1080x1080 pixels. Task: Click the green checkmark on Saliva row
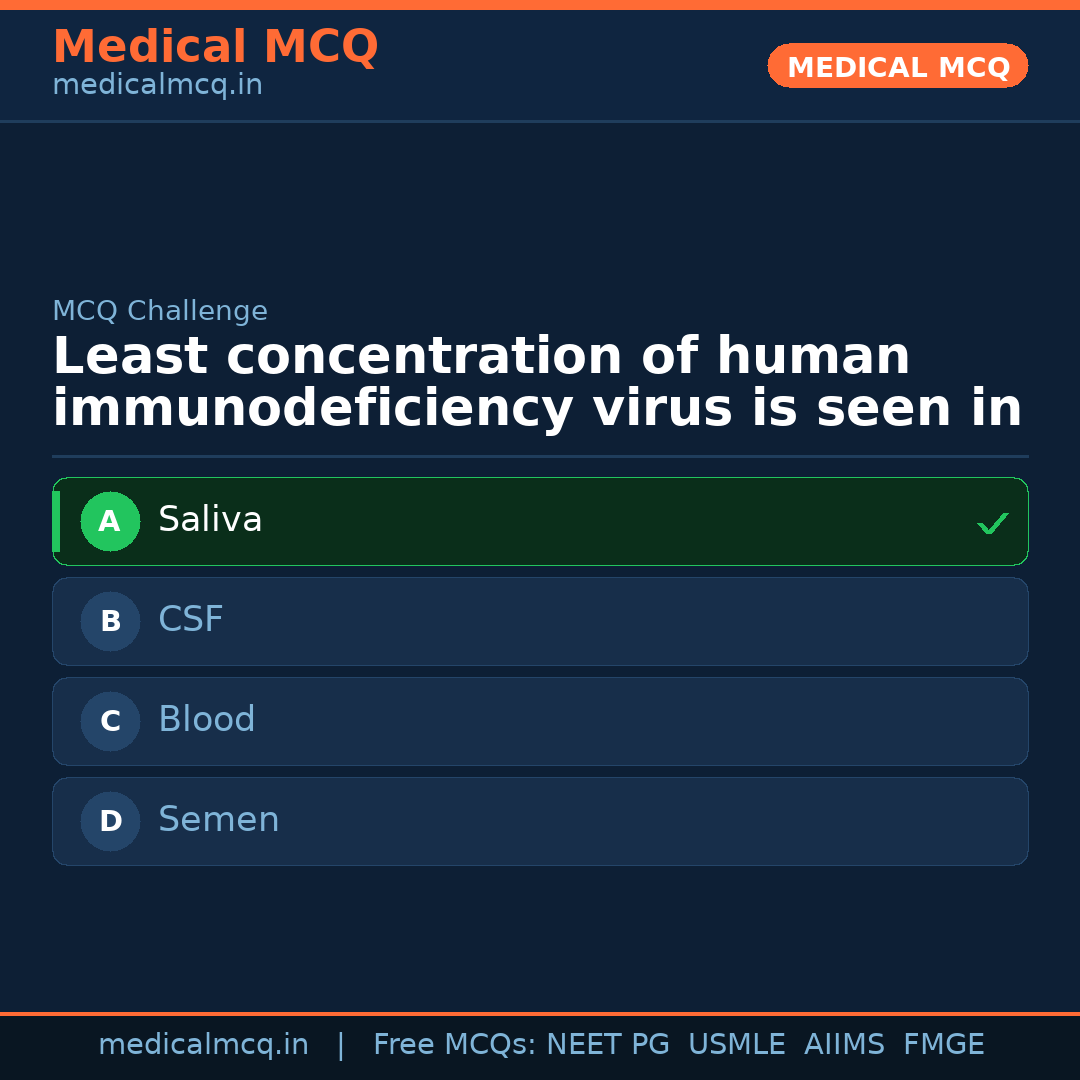[x=992, y=523]
